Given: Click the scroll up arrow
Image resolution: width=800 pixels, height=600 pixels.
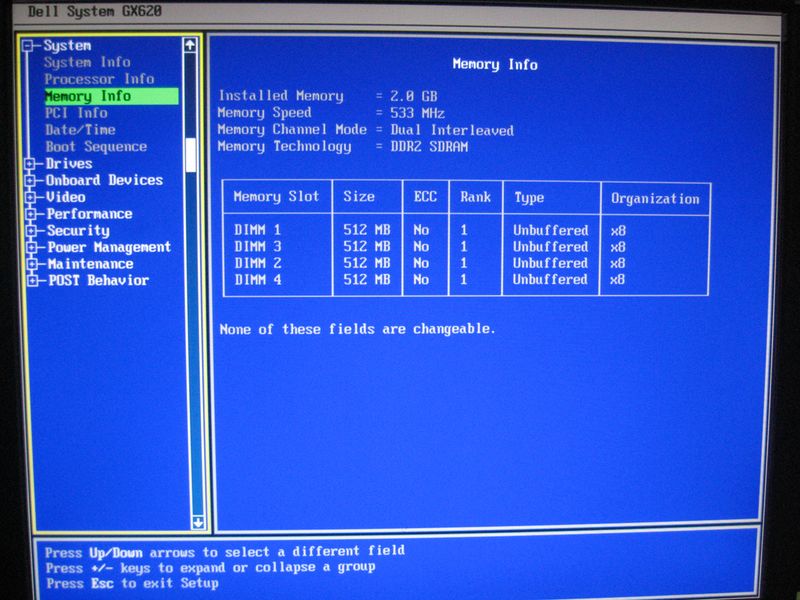Looking at the screenshot, I should pos(190,45).
